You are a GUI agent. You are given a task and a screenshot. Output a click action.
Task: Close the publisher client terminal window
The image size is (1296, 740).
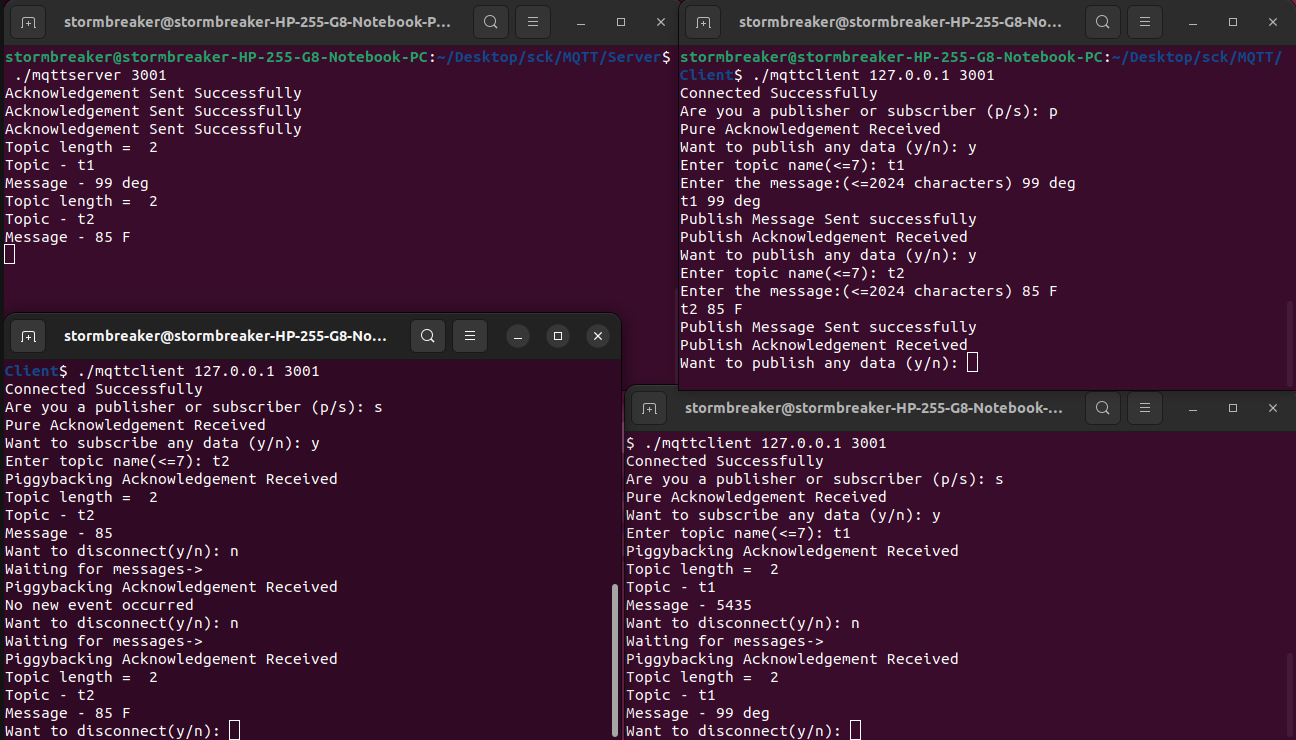tap(1273, 21)
